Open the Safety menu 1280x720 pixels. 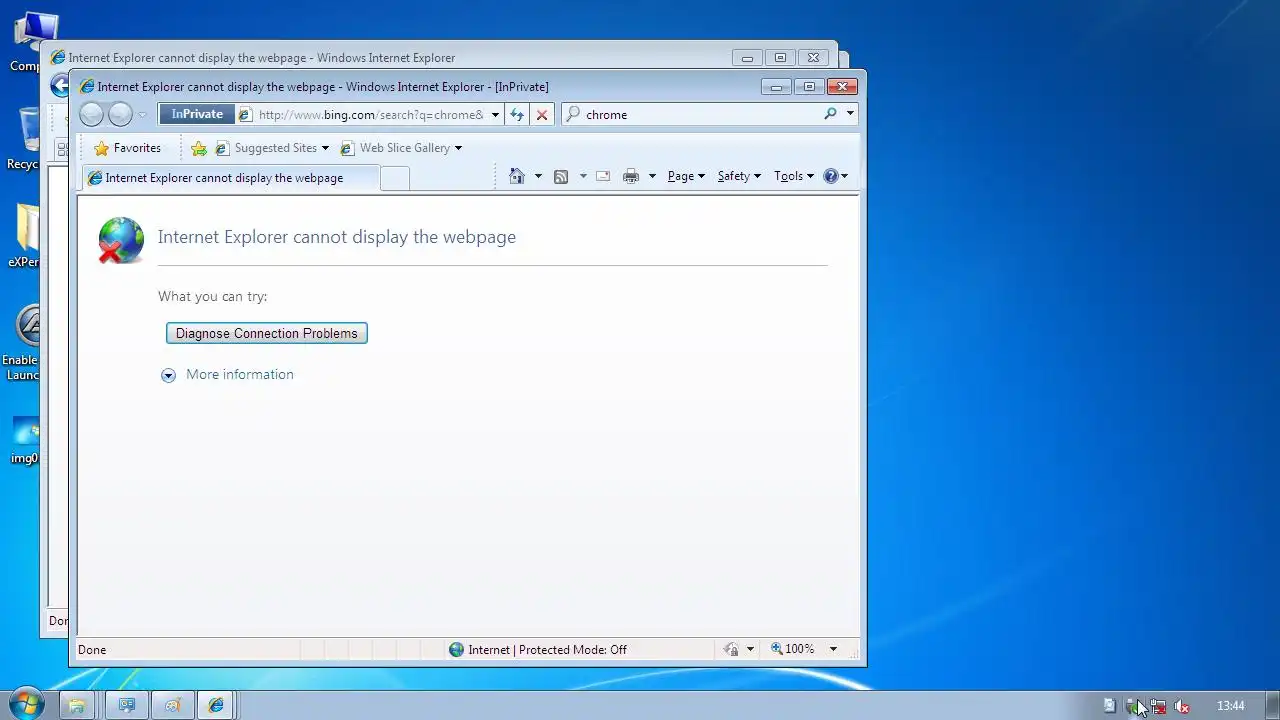(739, 176)
